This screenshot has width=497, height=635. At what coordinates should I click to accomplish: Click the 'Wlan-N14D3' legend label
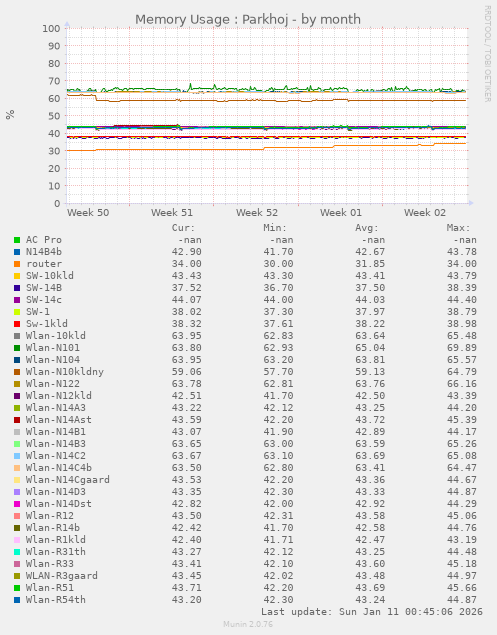[56, 492]
